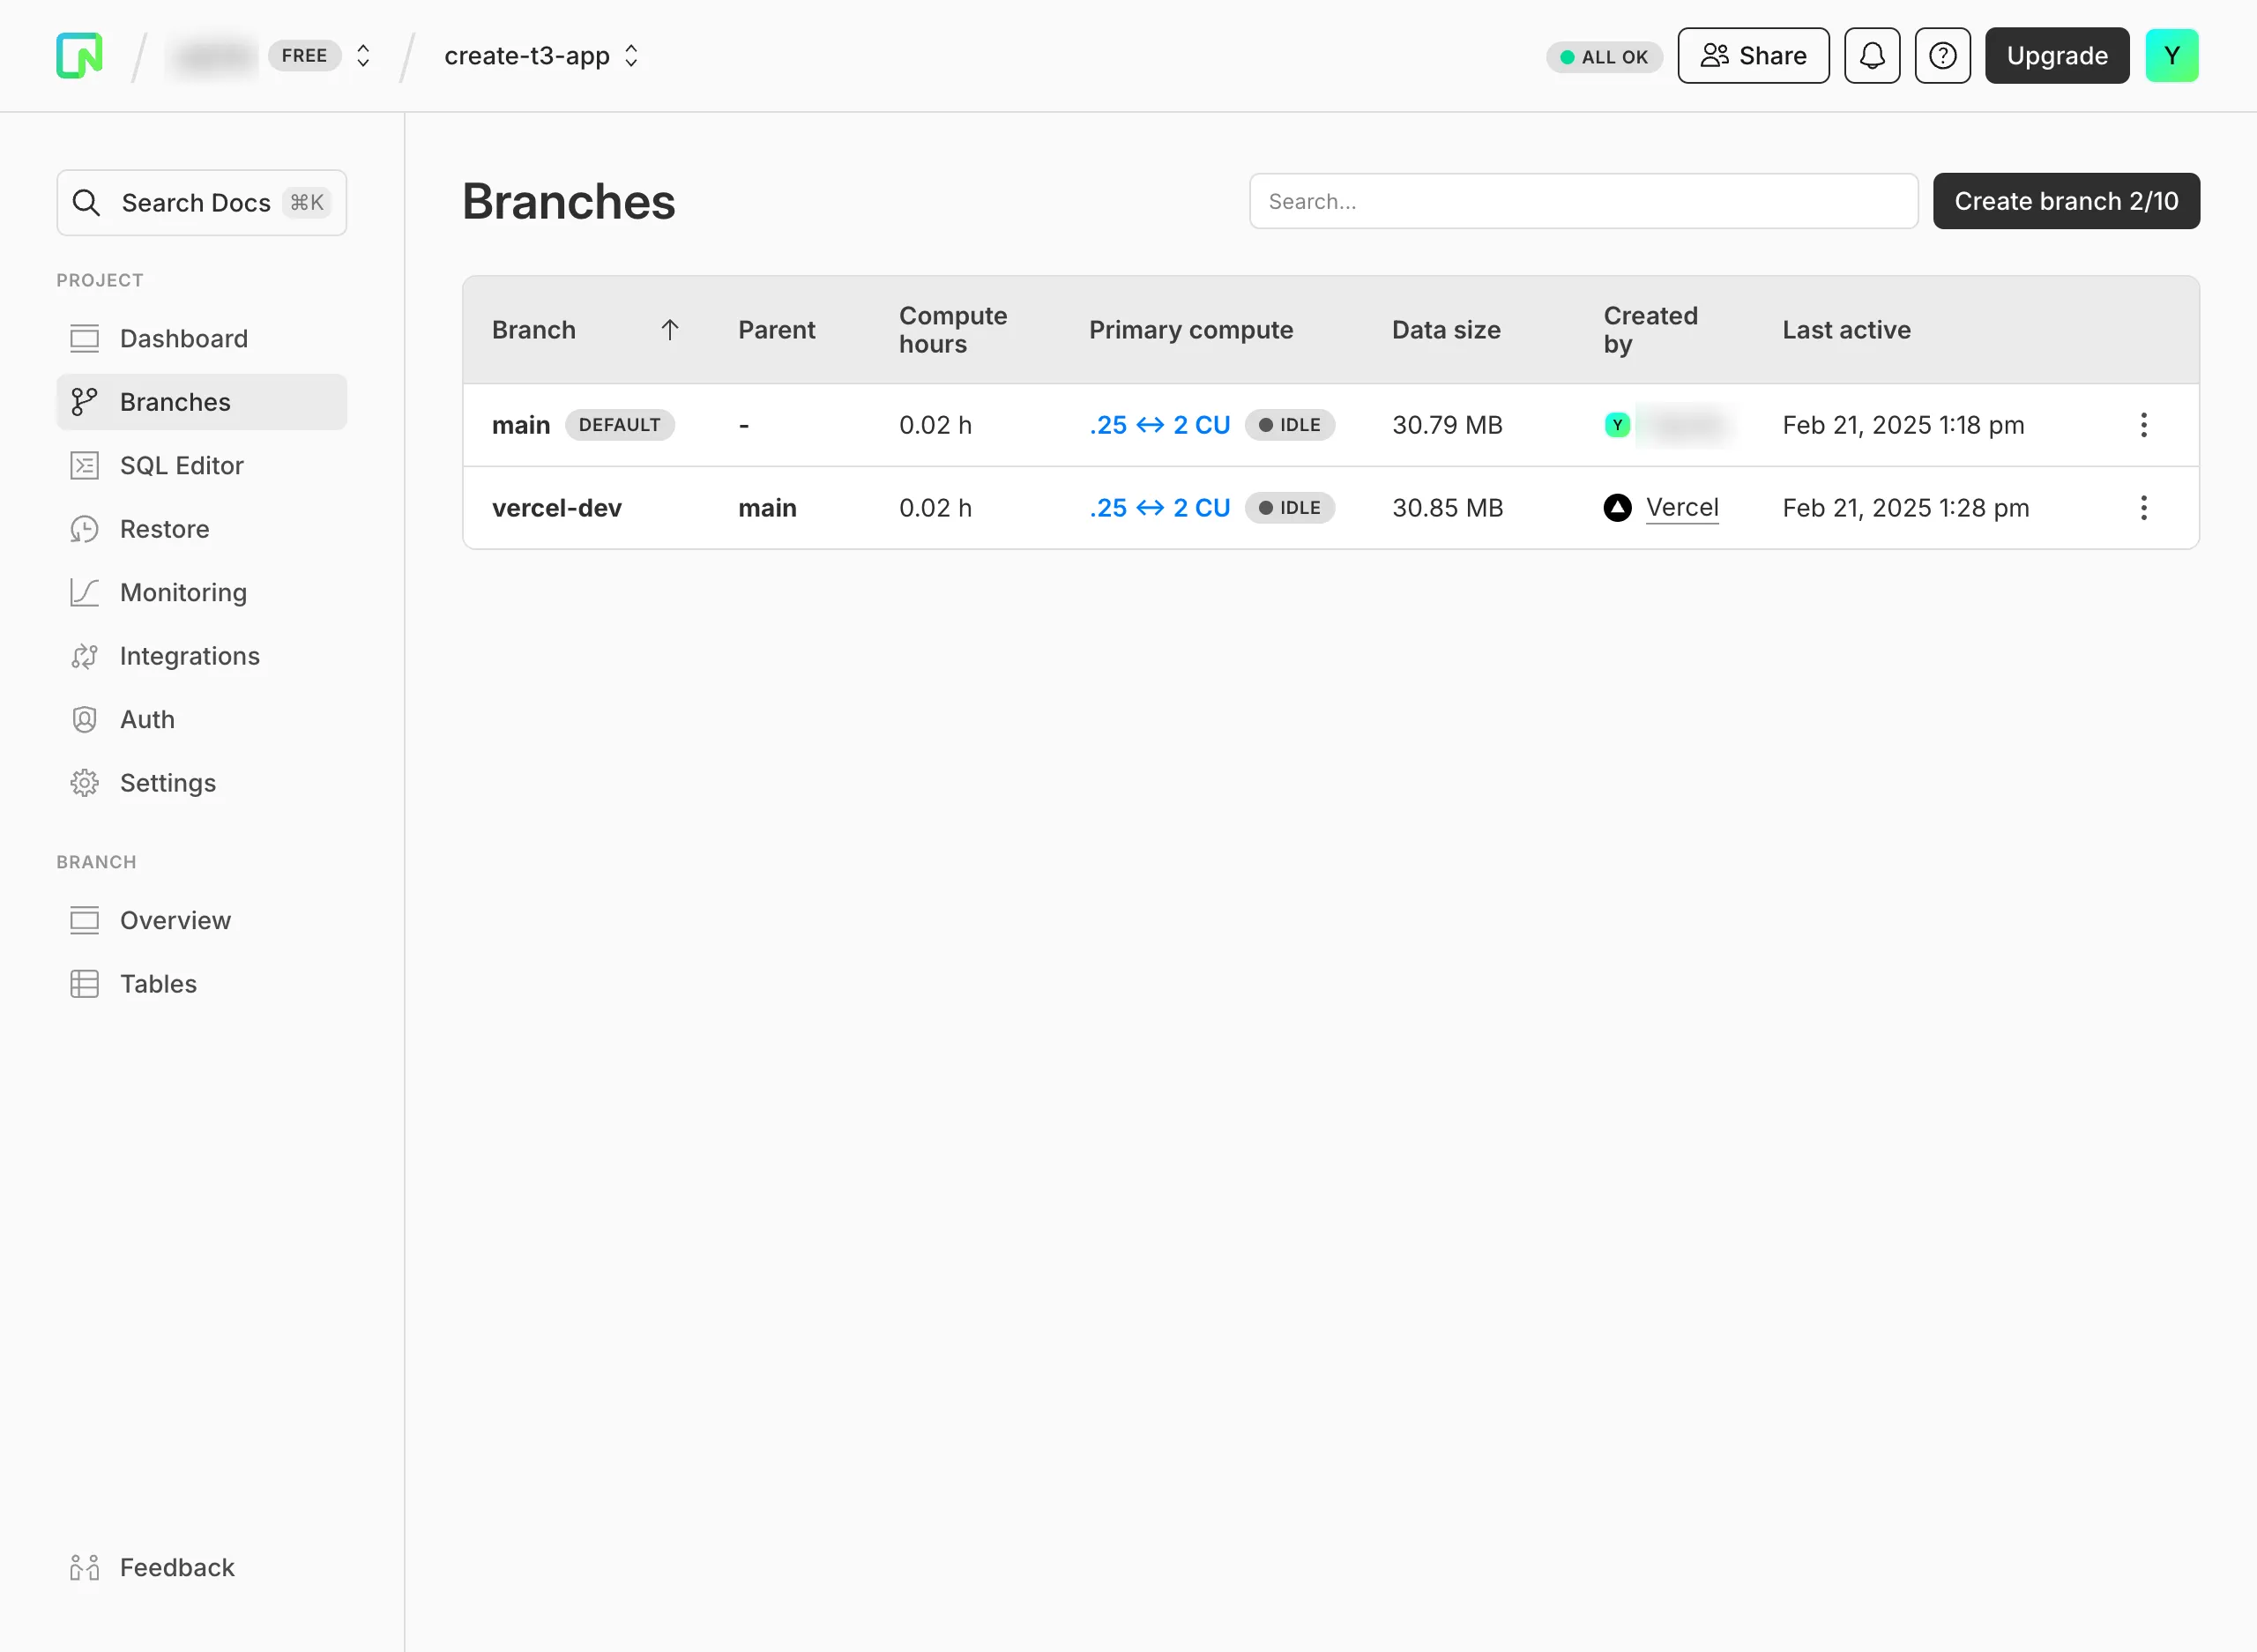Click IDLE status badge in main row
This screenshot has width=2257, height=1652.
(1289, 425)
